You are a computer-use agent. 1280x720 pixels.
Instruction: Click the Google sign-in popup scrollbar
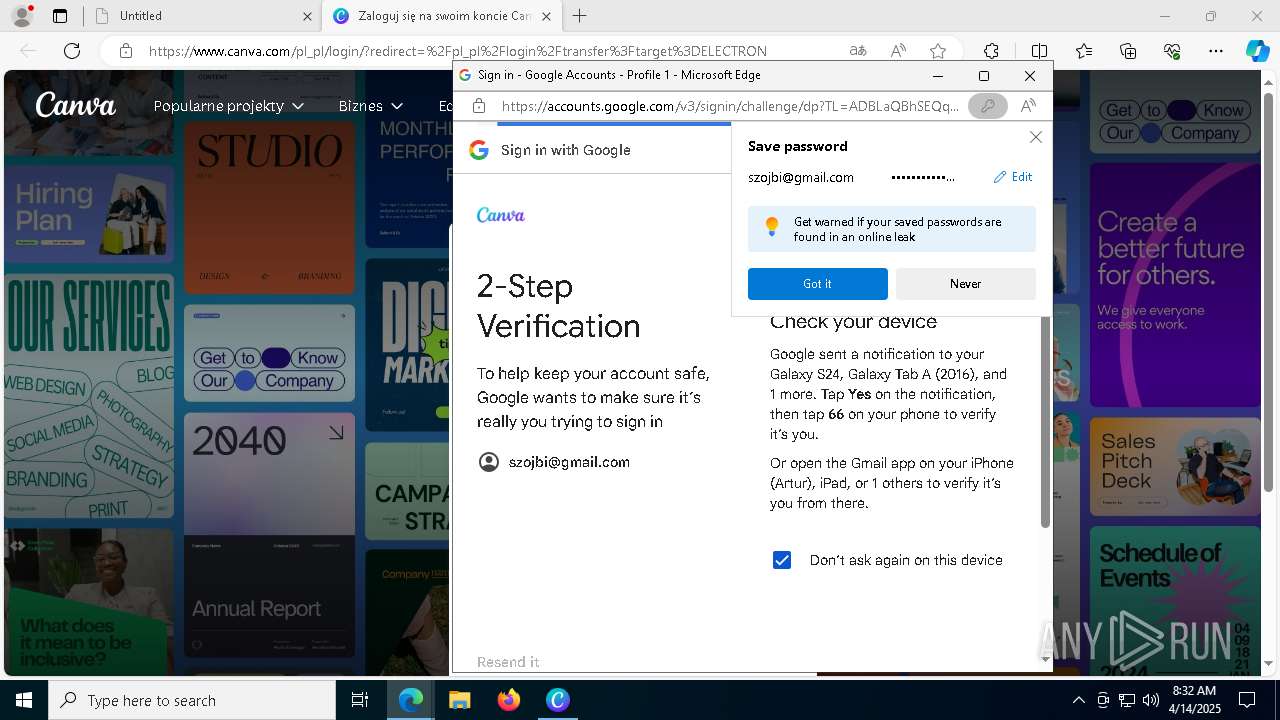(x=1046, y=420)
